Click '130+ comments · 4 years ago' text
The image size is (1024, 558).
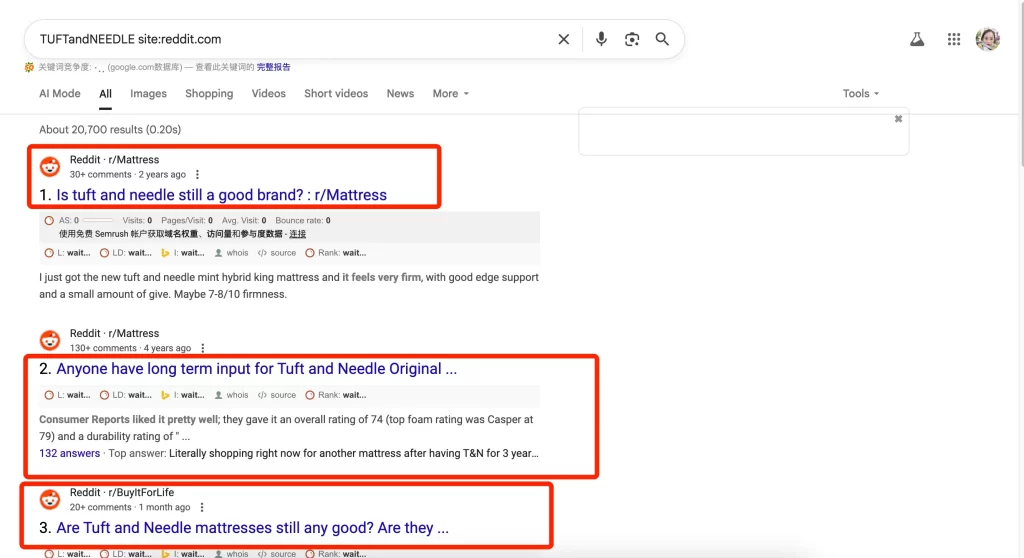tap(130, 348)
